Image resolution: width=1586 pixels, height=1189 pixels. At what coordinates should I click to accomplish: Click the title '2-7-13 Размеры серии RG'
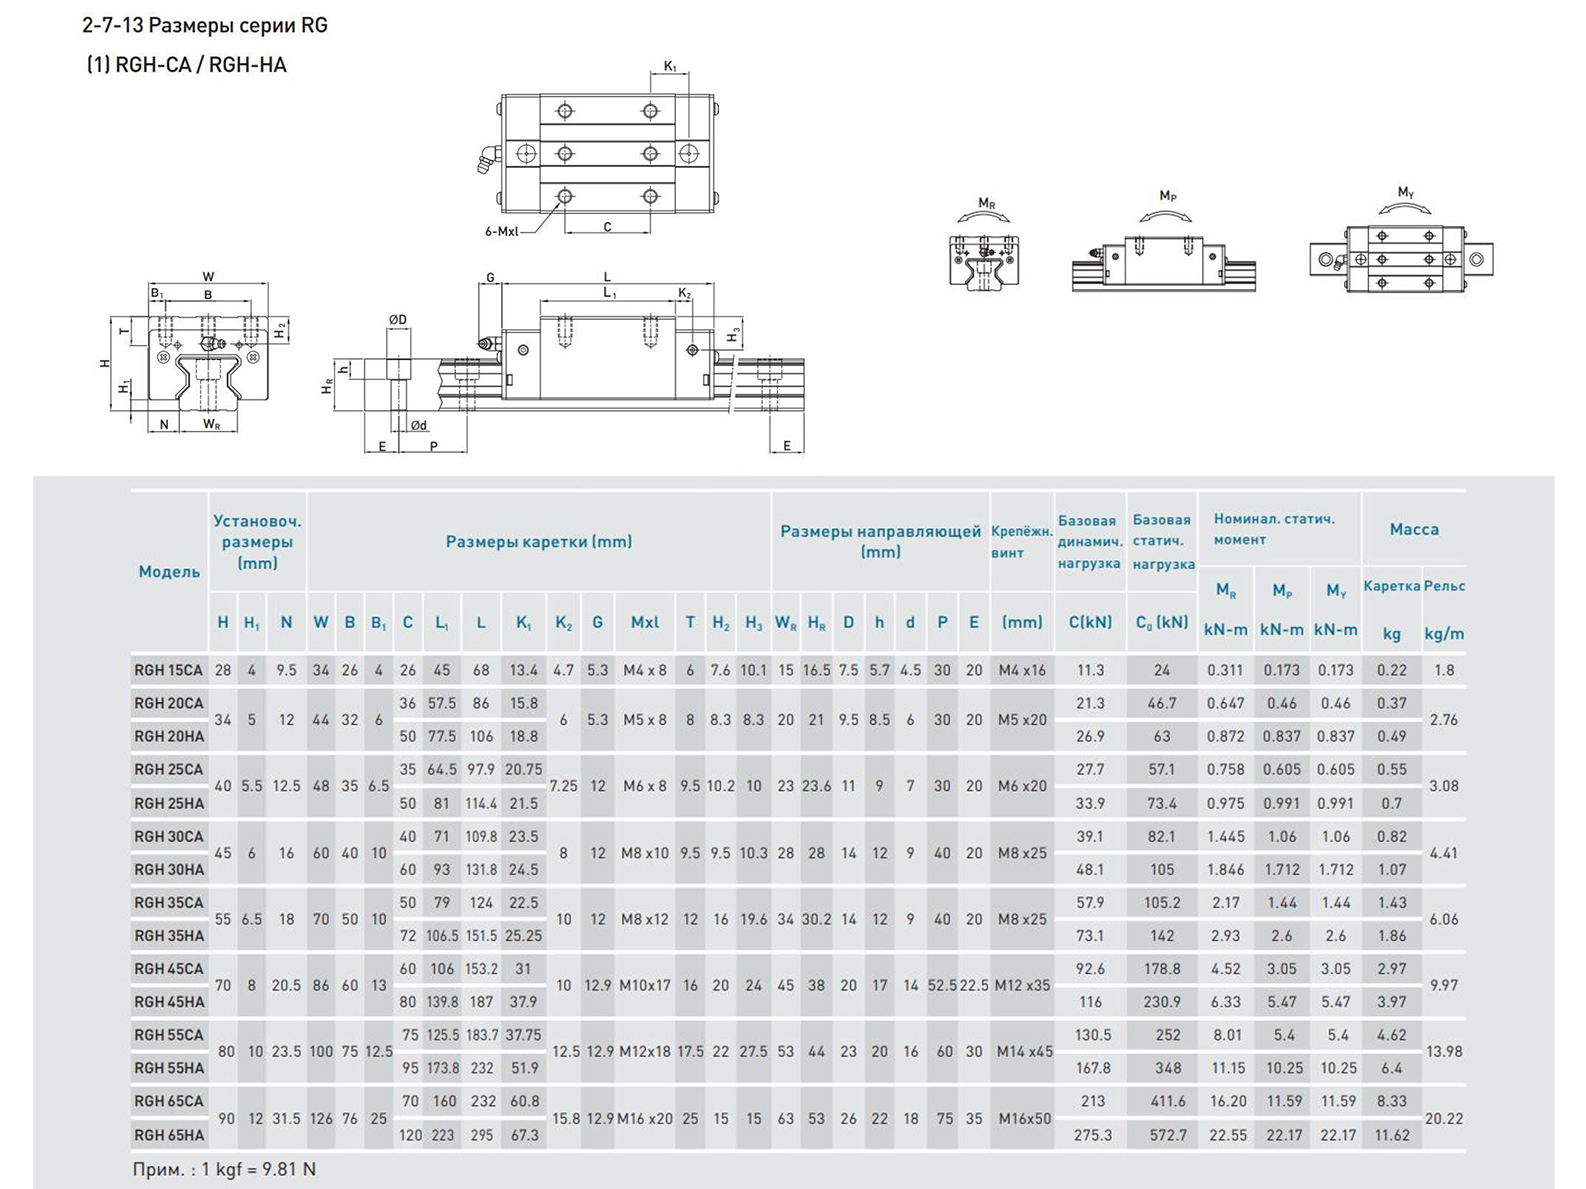205,25
